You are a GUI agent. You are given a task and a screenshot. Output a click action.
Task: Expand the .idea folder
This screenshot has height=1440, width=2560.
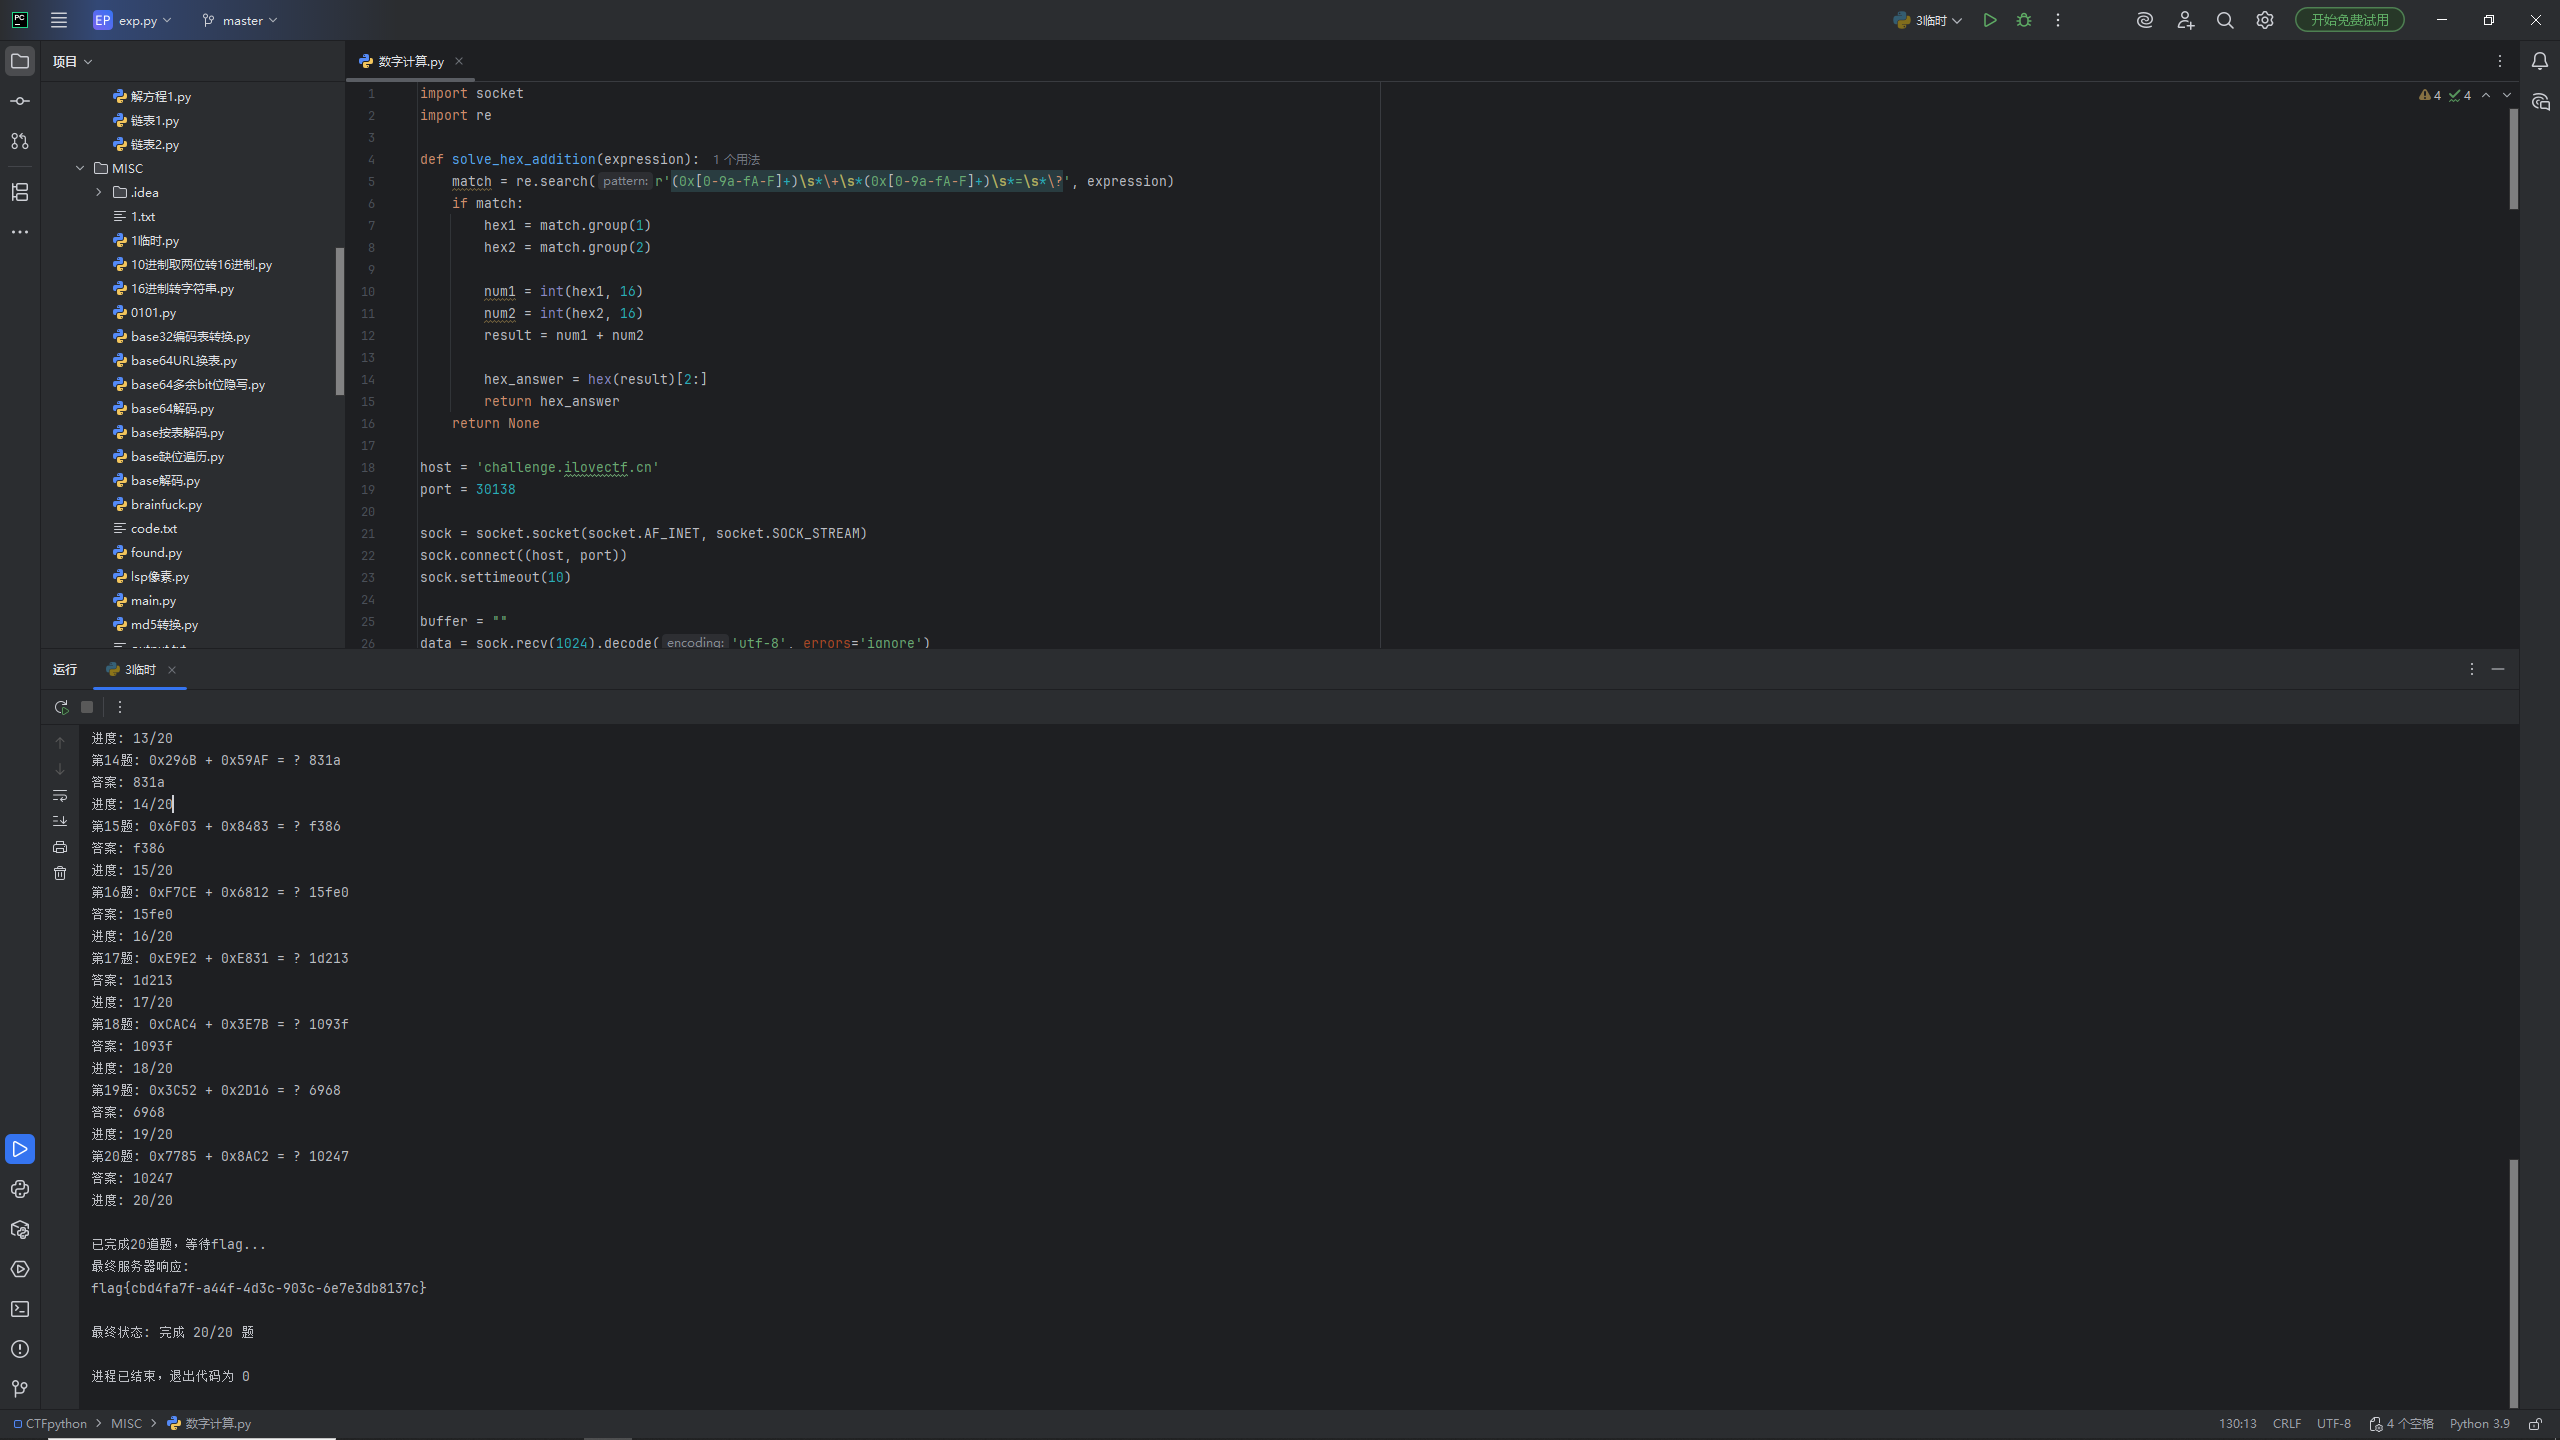(99, 192)
